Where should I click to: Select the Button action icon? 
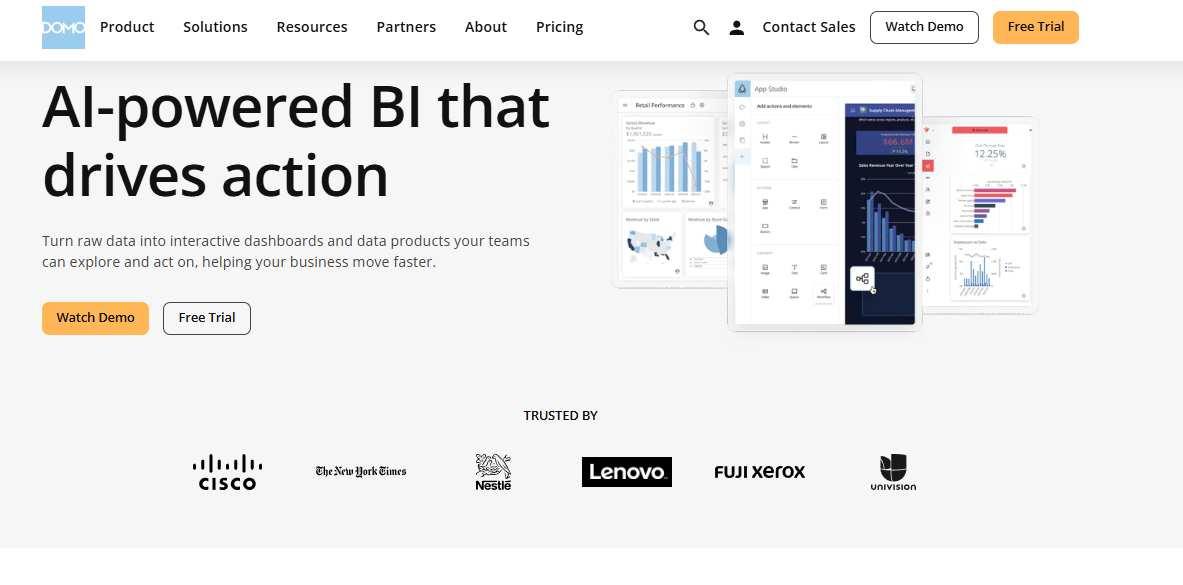point(765,226)
